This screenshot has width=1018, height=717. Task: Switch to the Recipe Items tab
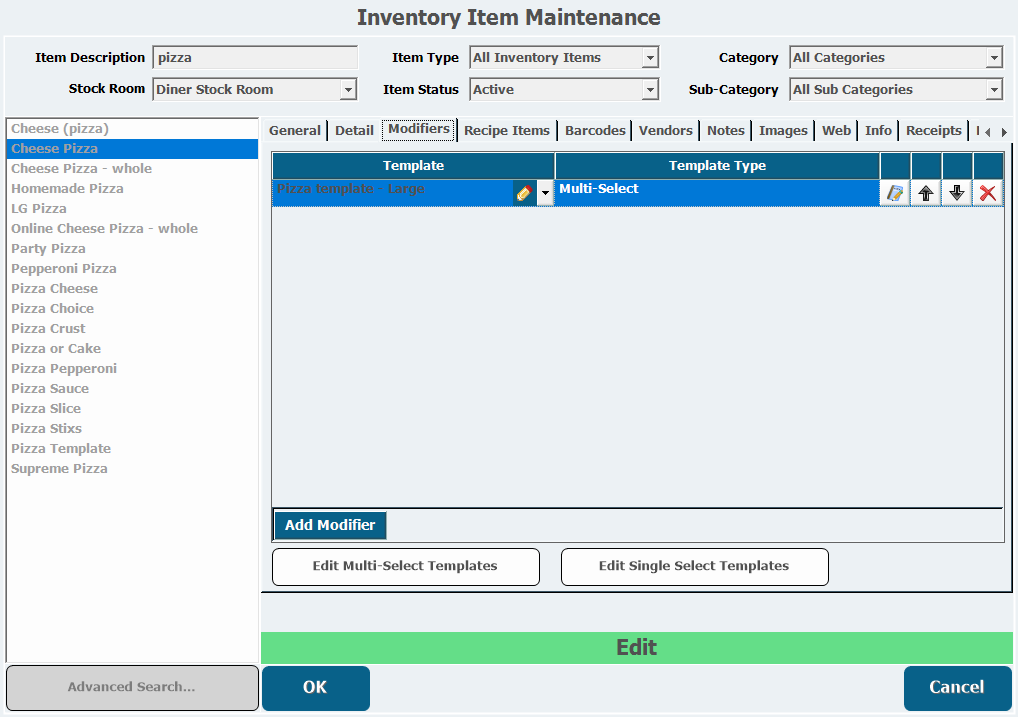pos(507,130)
